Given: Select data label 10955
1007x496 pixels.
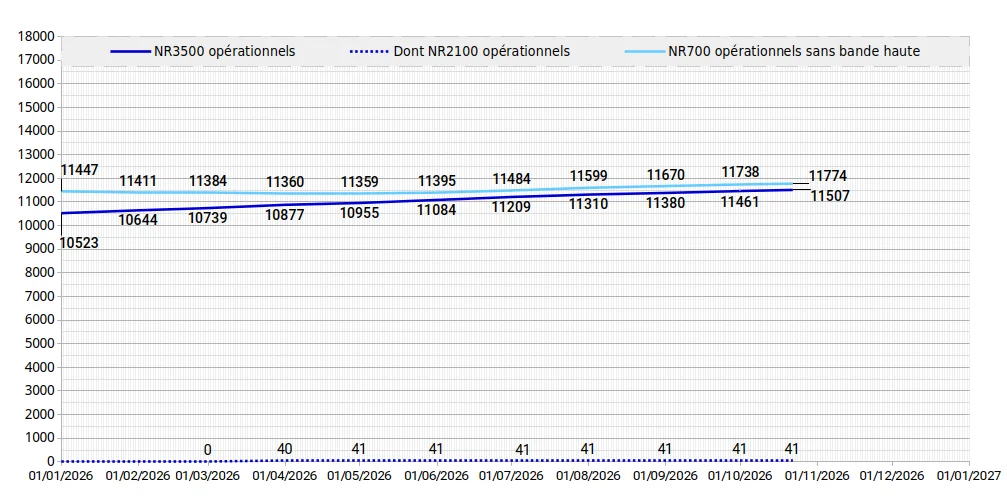Looking at the screenshot, I should point(360,213).
